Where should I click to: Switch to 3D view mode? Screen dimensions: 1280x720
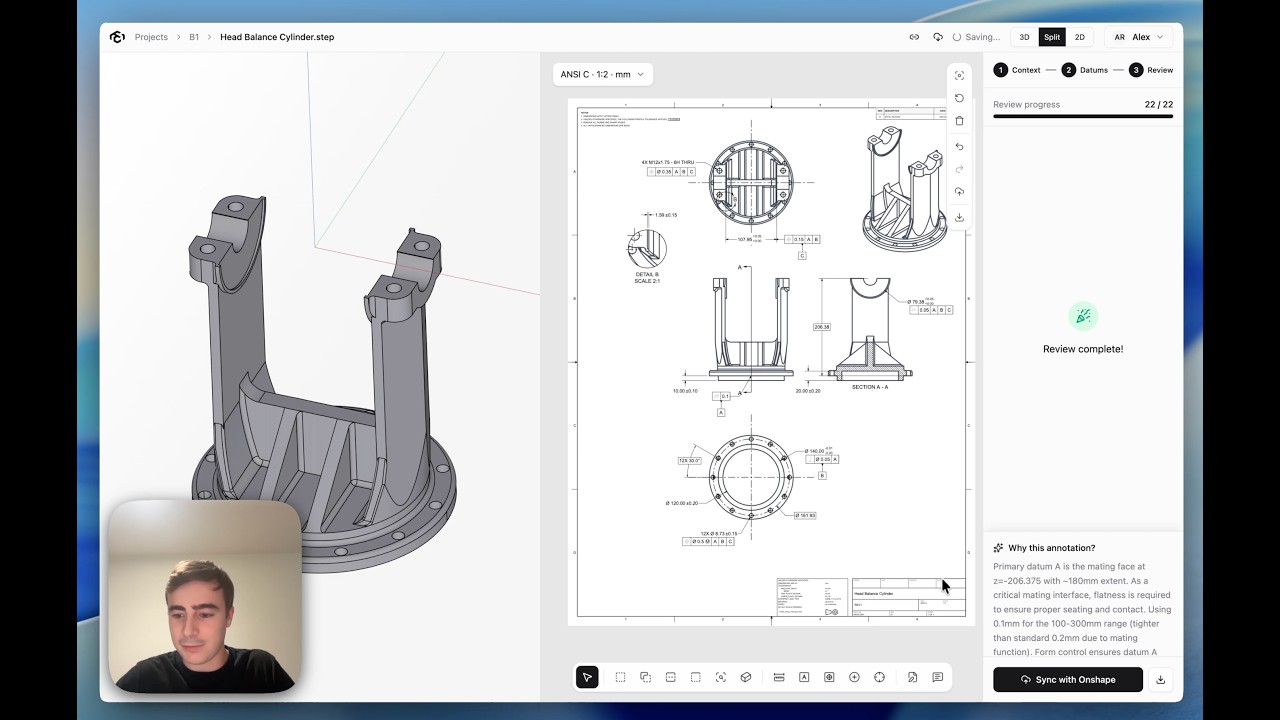[x=1024, y=37]
